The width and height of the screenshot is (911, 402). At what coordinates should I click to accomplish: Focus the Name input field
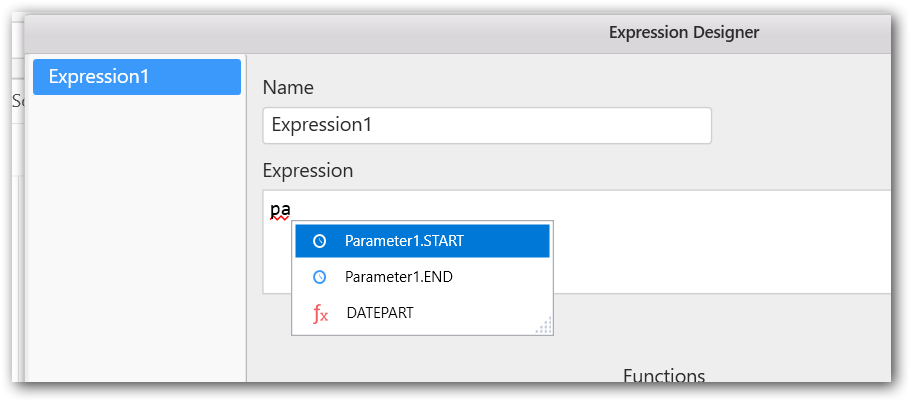point(486,126)
